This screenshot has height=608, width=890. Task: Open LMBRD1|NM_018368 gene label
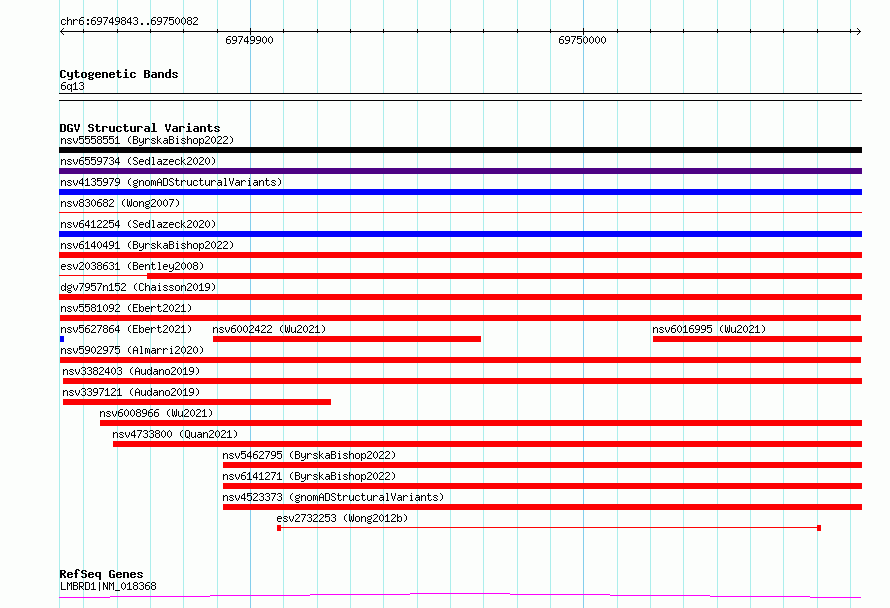tap(108, 586)
